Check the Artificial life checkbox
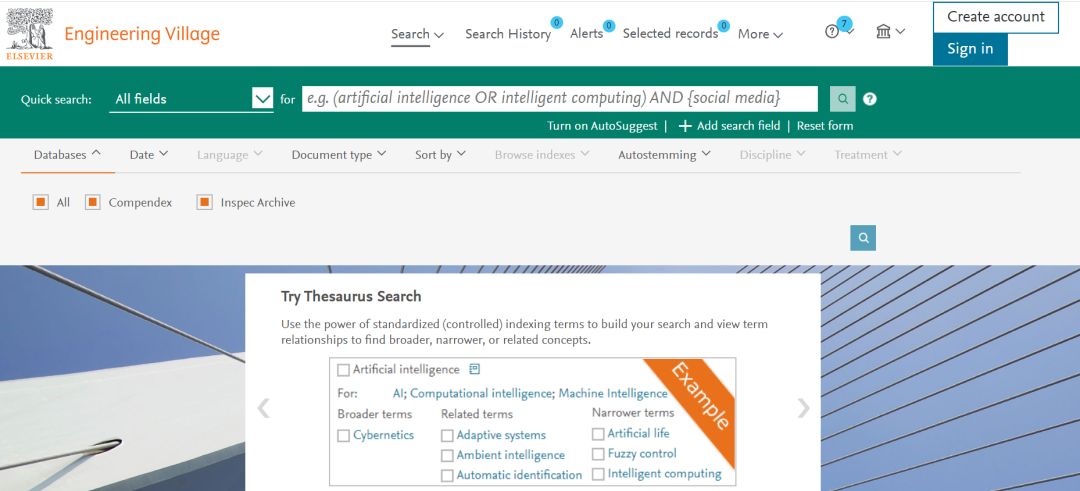Image resolution: width=1080 pixels, height=491 pixels. click(598, 434)
